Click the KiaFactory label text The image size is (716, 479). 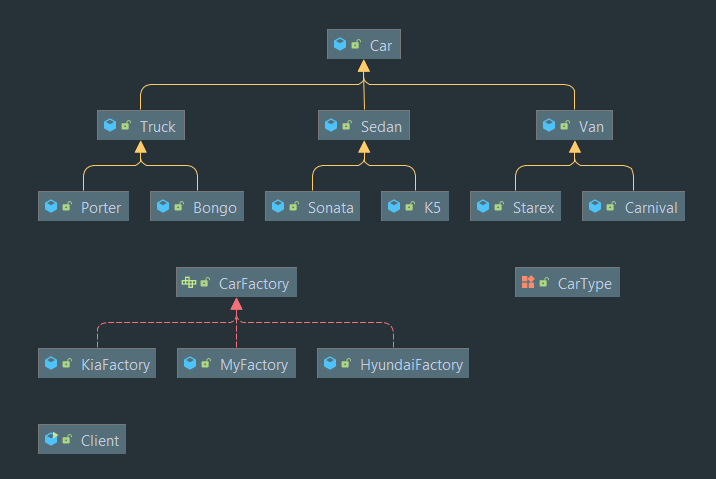point(116,365)
